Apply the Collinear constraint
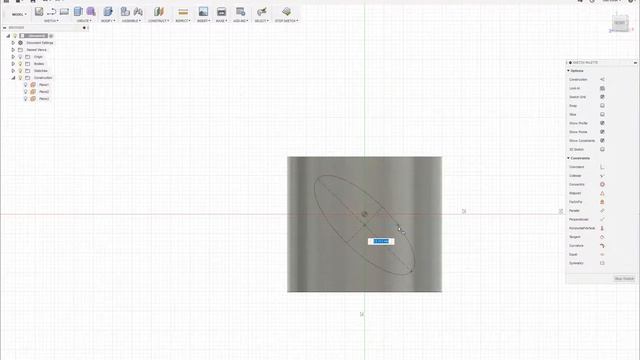The width and height of the screenshot is (640, 360). coord(602,176)
